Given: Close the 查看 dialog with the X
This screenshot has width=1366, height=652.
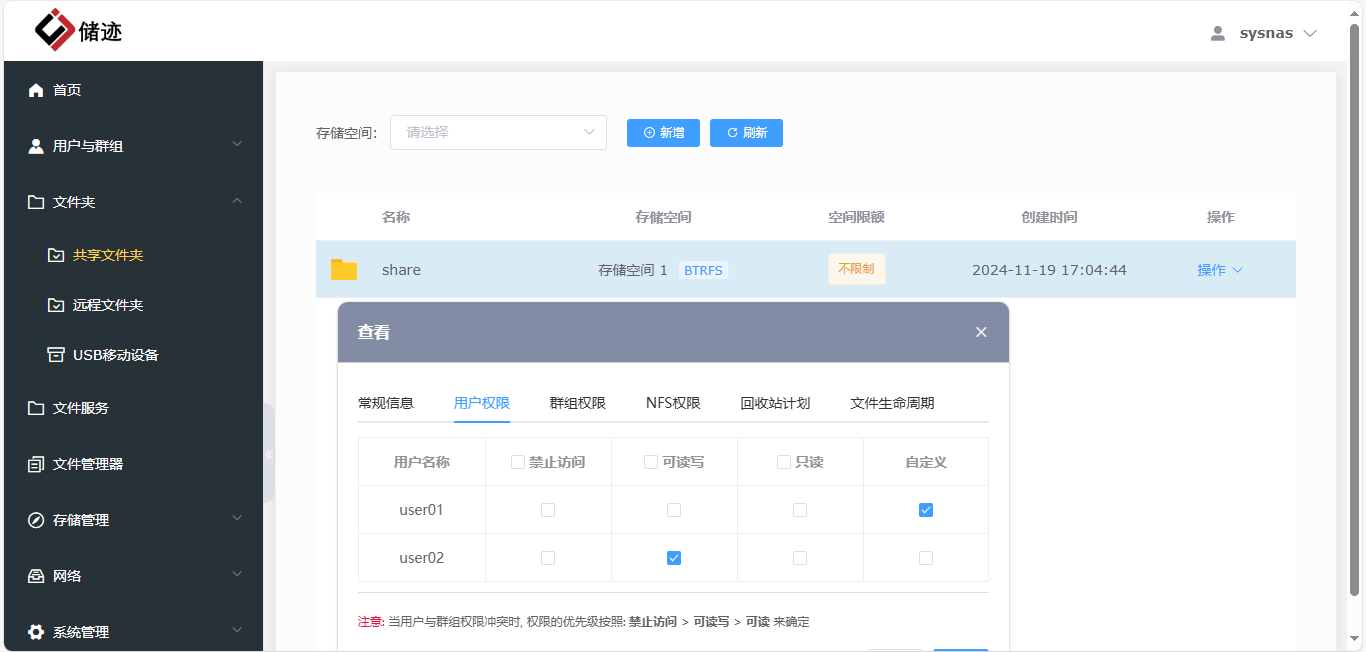Looking at the screenshot, I should click(x=980, y=331).
